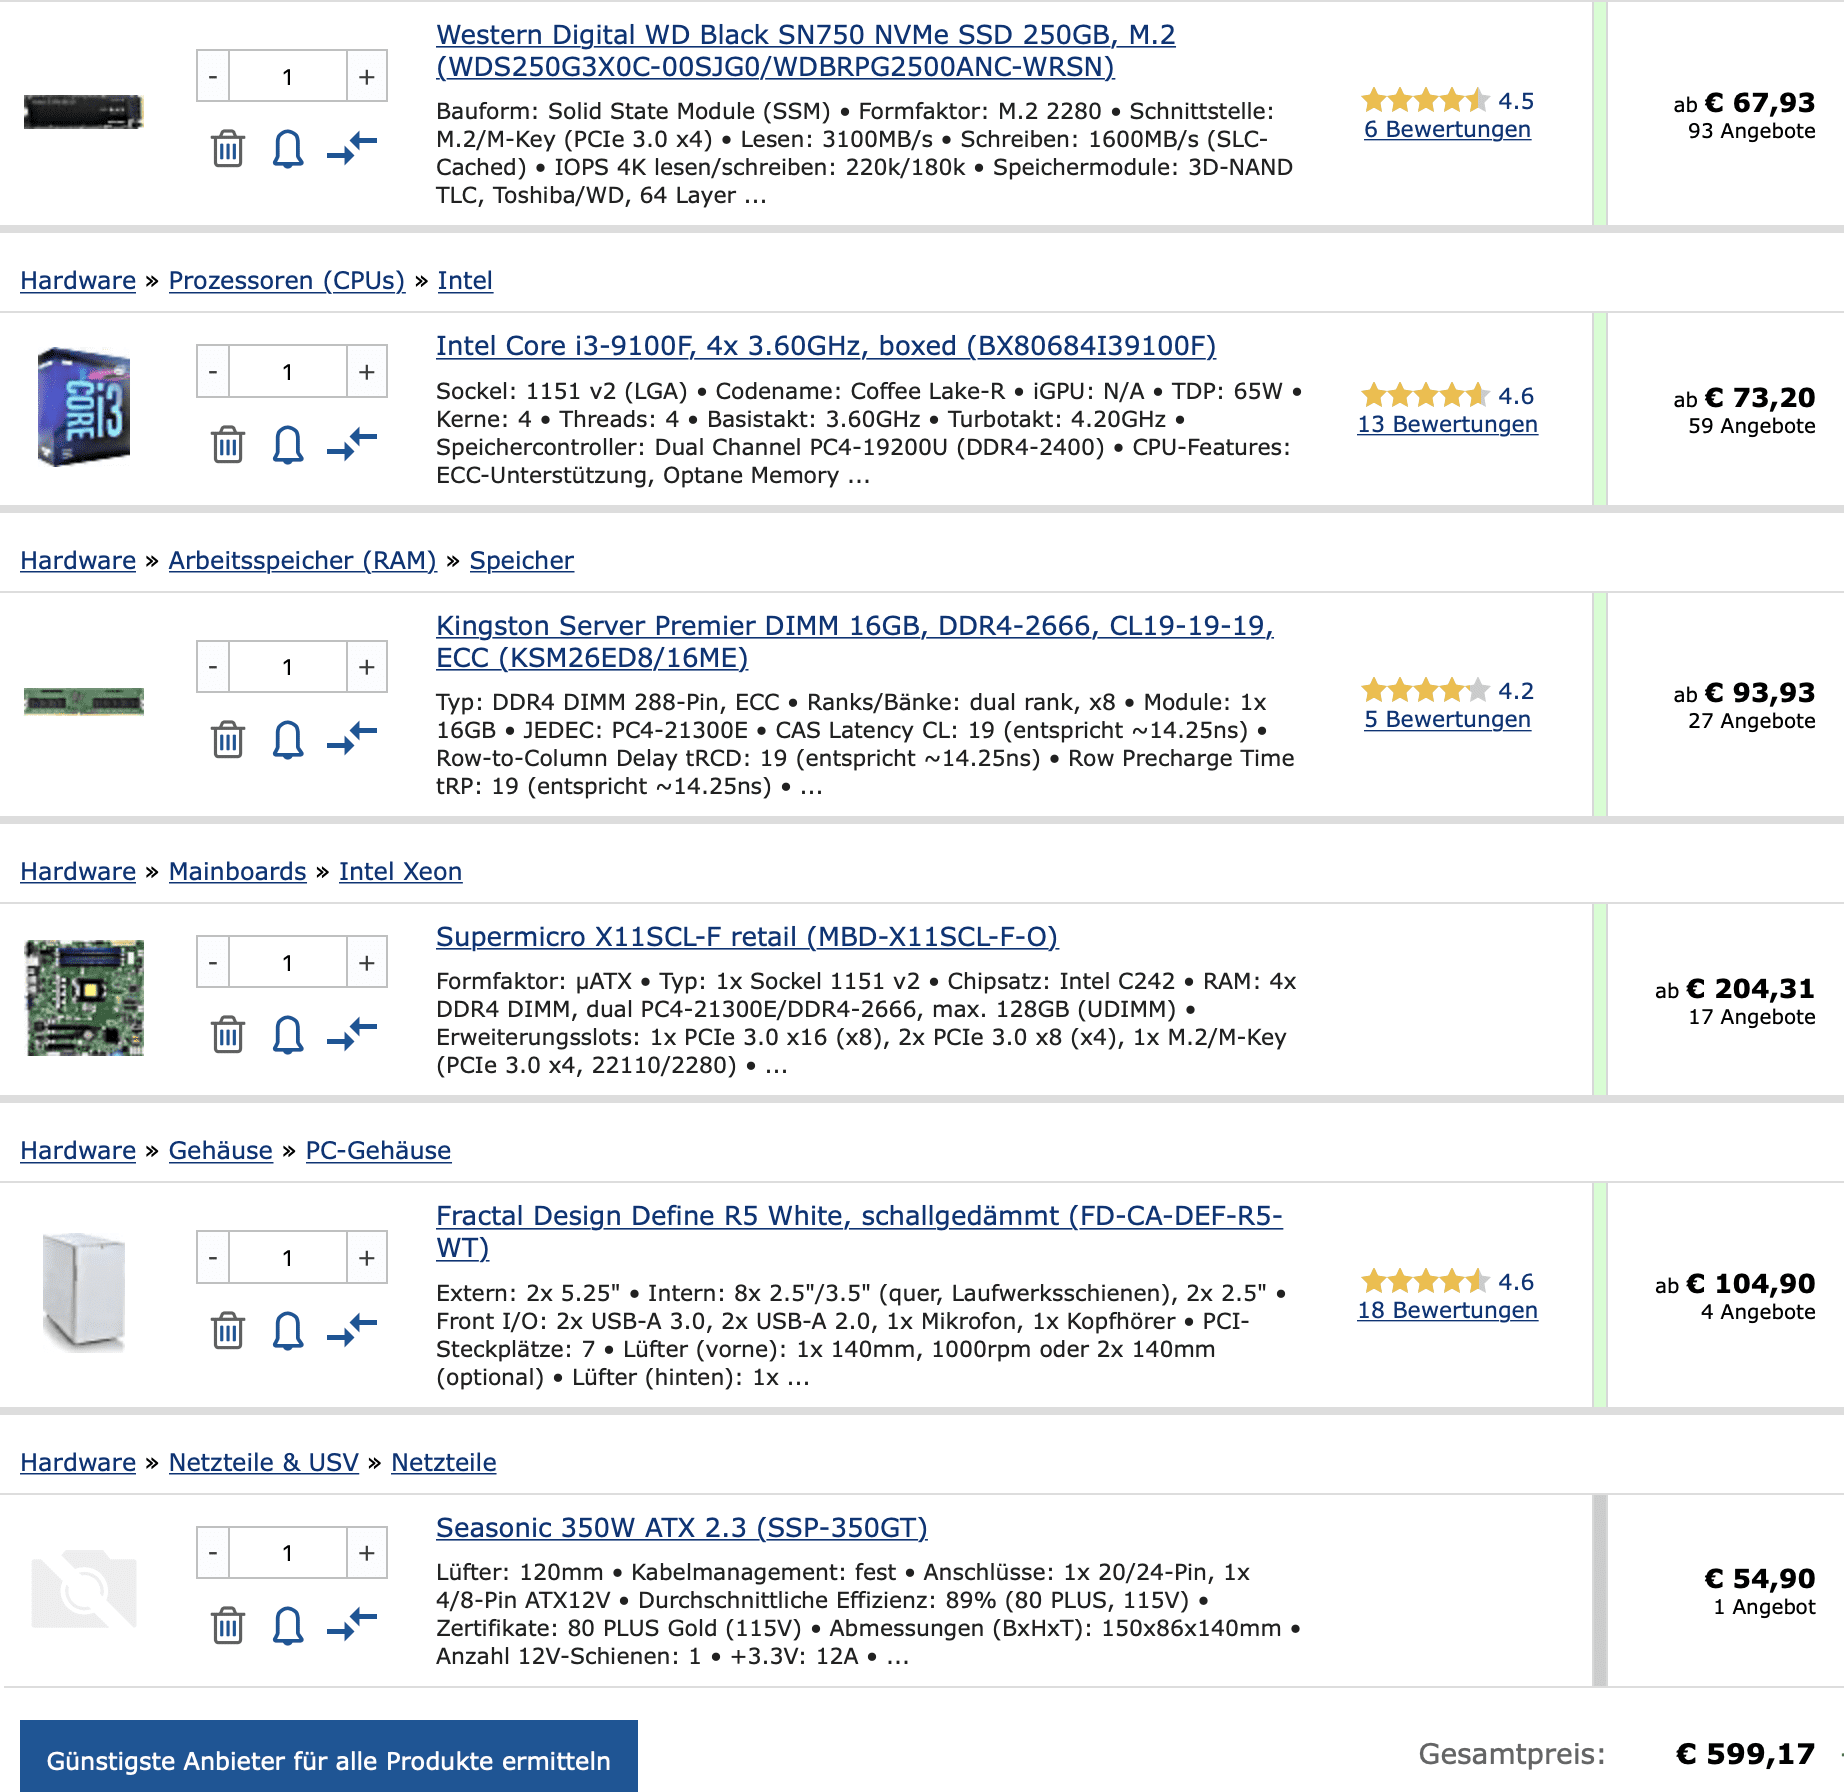View 13 Bewertungen for Intel i3-9100F
This screenshot has height=1792, width=1844.
pyautogui.click(x=1447, y=424)
